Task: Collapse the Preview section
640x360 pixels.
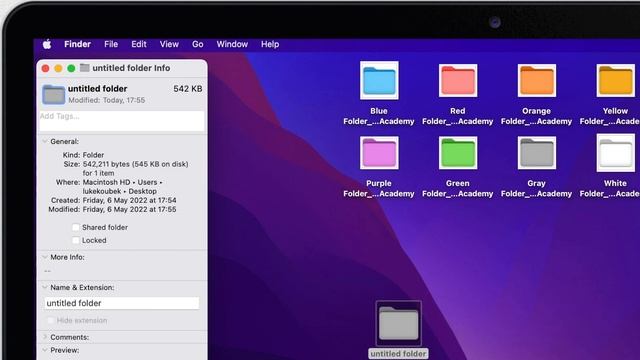Action: (44, 350)
